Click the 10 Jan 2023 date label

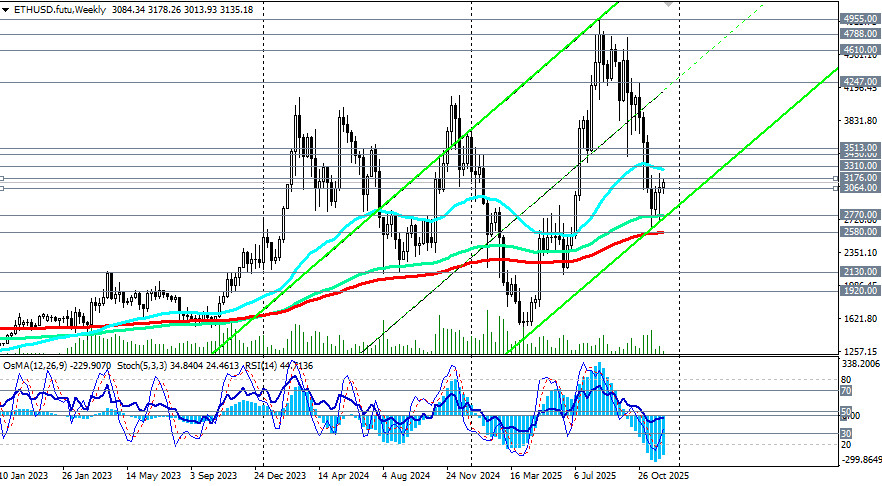pos(25,476)
